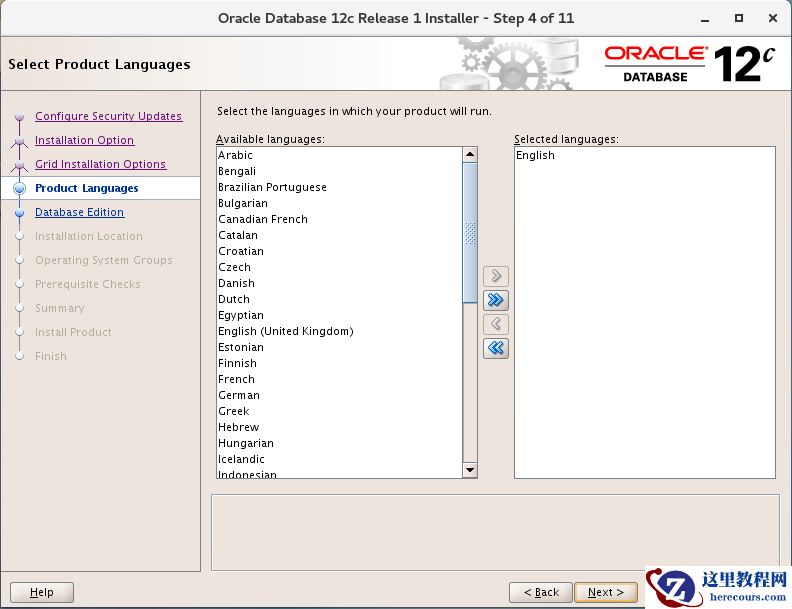This screenshot has height=609, width=792.
Task: Minimize the installer window
Action: (x=705, y=19)
